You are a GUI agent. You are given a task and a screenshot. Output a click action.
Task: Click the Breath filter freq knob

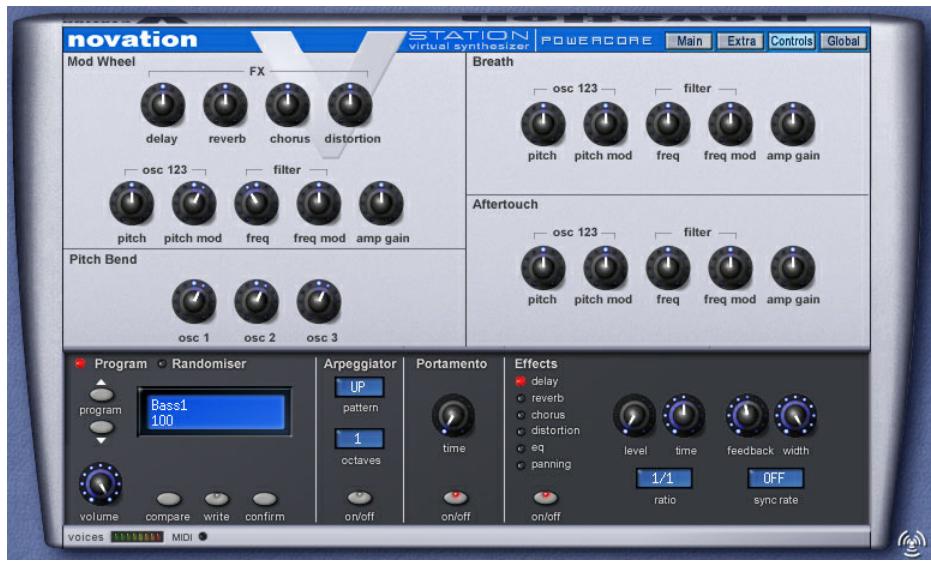(x=668, y=124)
